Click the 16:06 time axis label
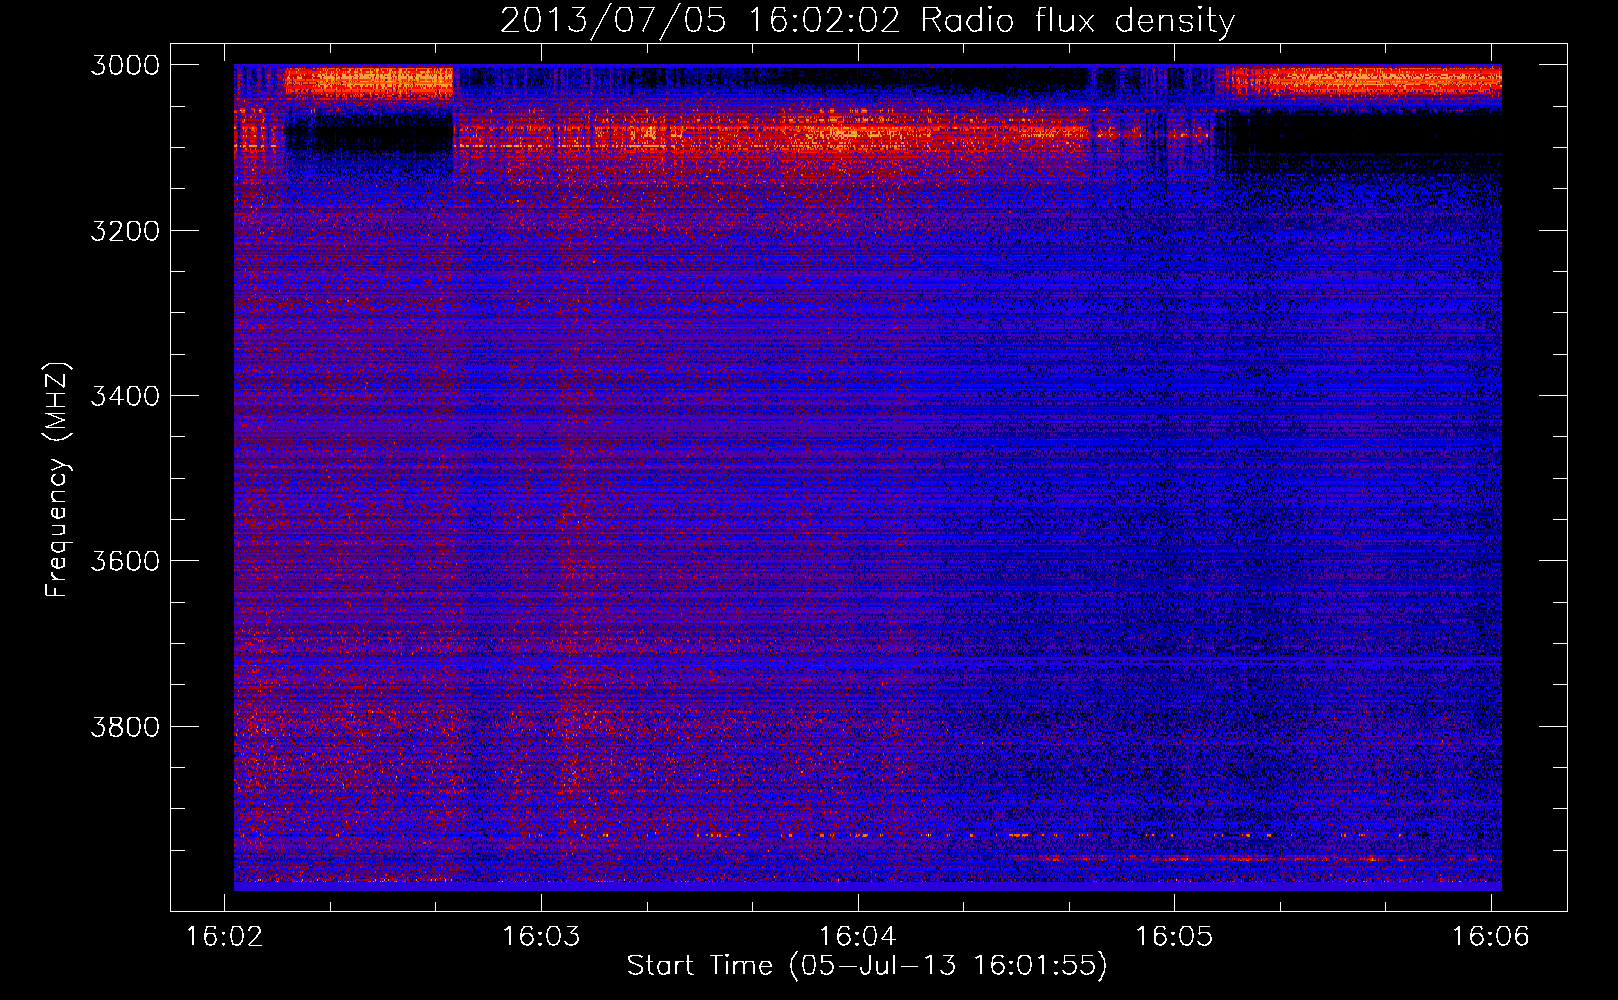Image resolution: width=1618 pixels, height=1000 pixels. coord(1490,937)
